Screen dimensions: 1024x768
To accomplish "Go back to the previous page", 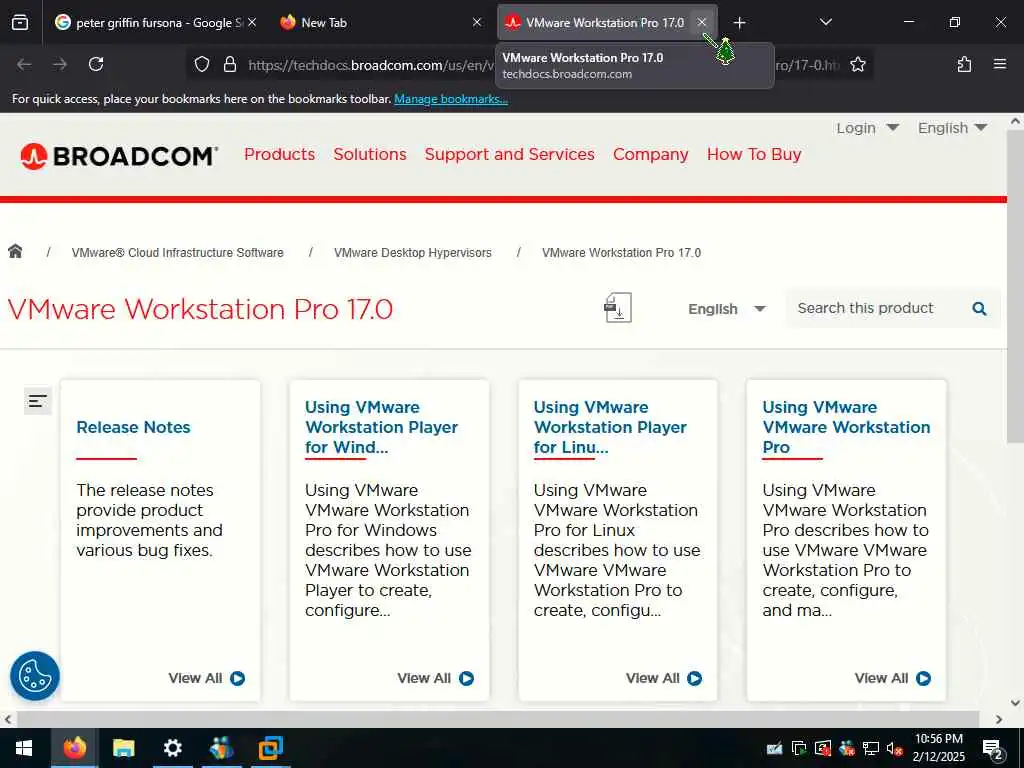I will (24, 64).
